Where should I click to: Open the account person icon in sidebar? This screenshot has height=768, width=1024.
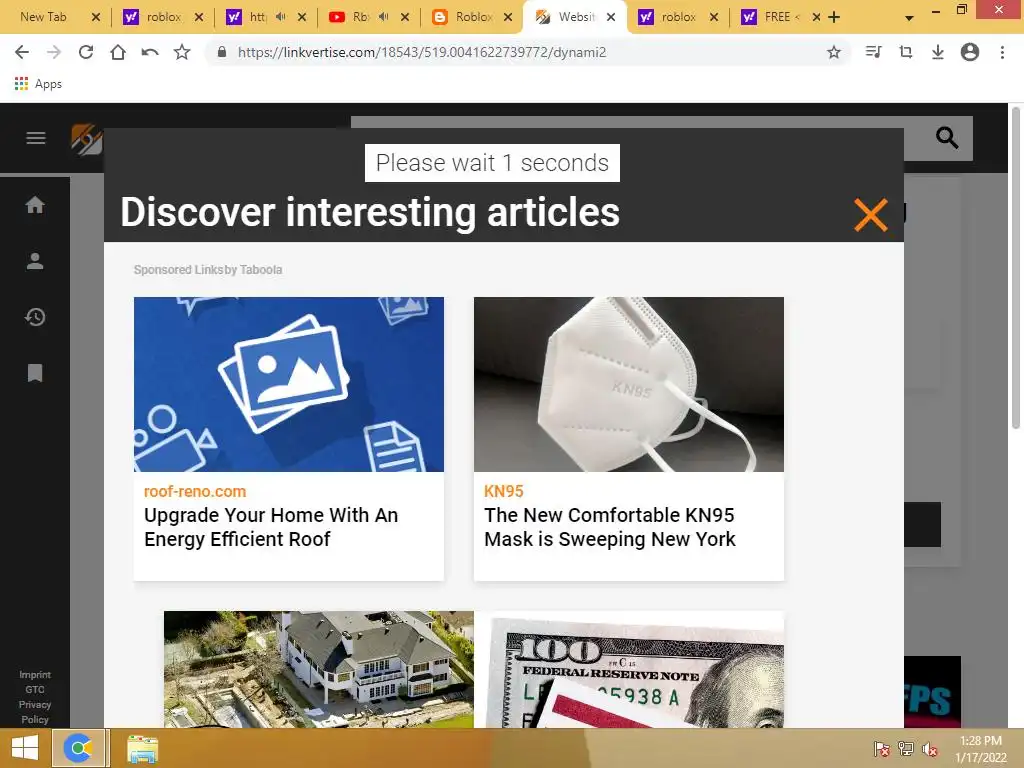click(x=35, y=261)
